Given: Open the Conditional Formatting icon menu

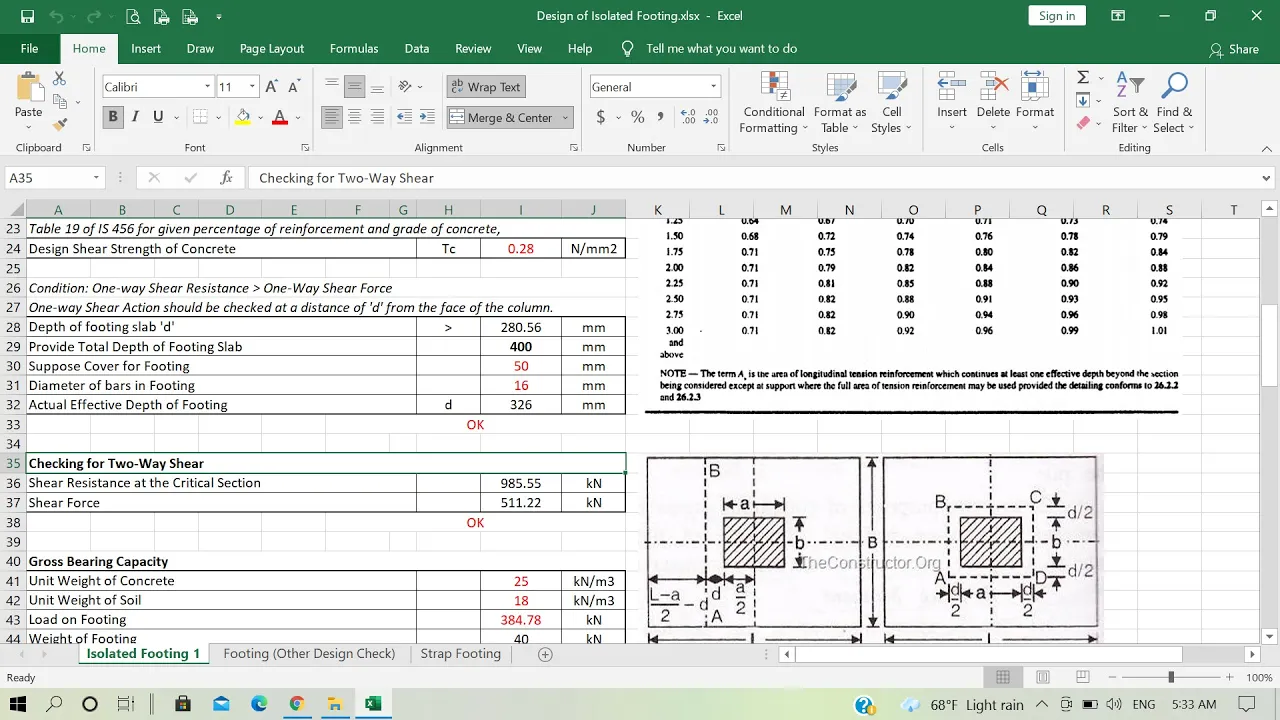Looking at the screenshot, I should [774, 87].
